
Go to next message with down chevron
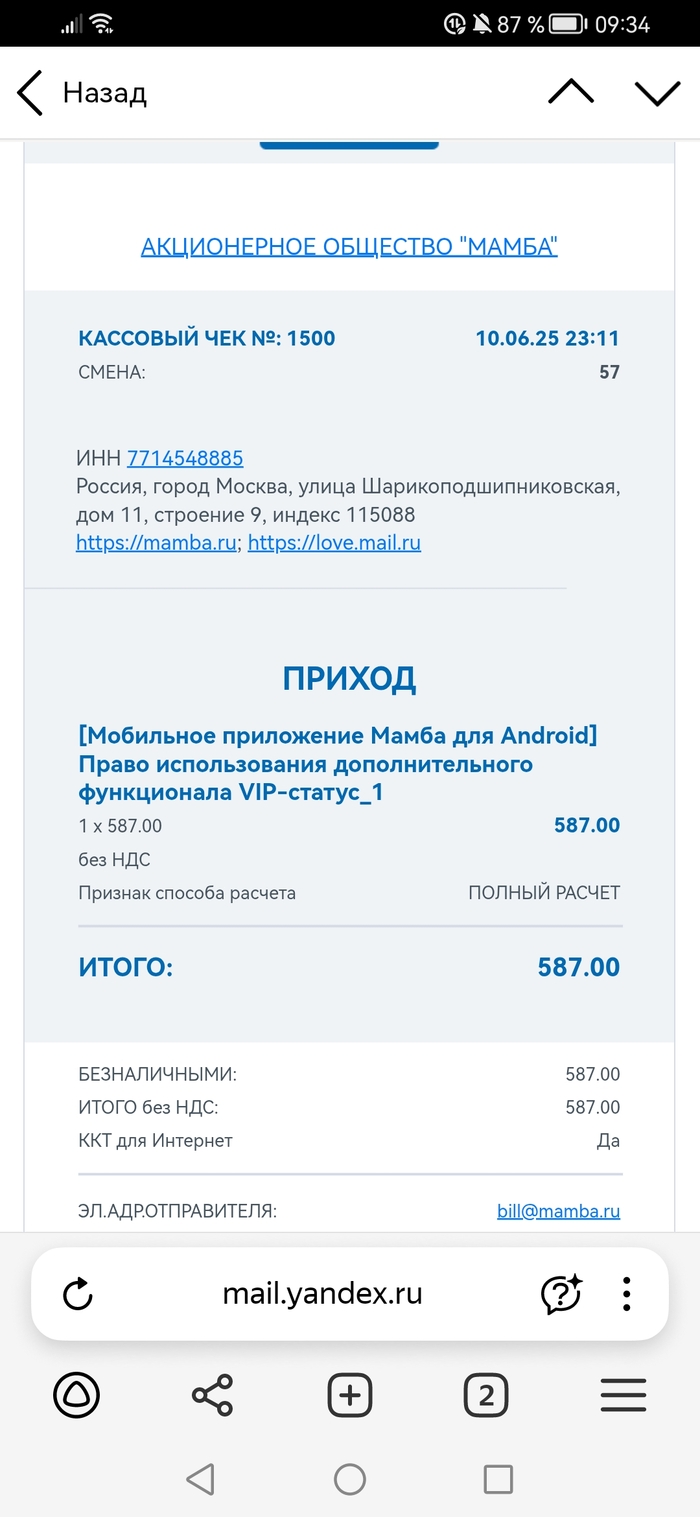click(657, 93)
